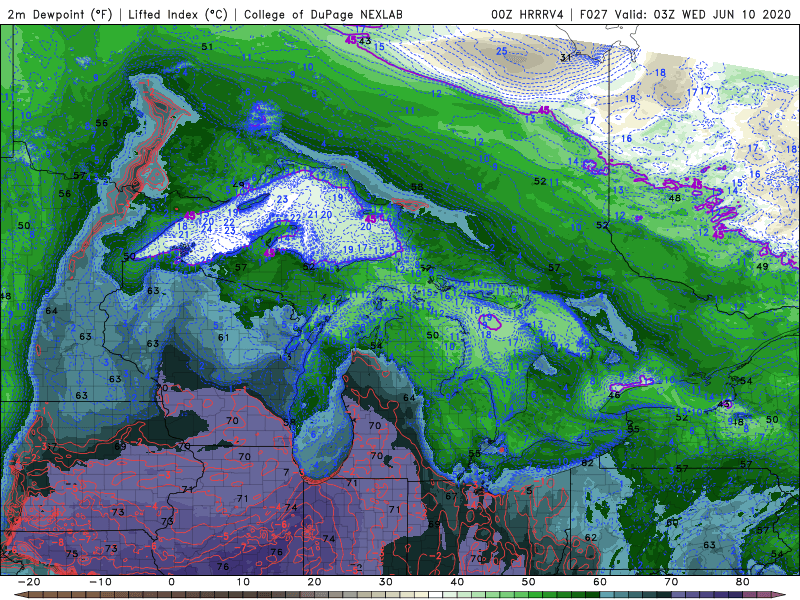800x600 pixels.
Task: Click the blue lifted index value '25'
Action: click(502, 51)
